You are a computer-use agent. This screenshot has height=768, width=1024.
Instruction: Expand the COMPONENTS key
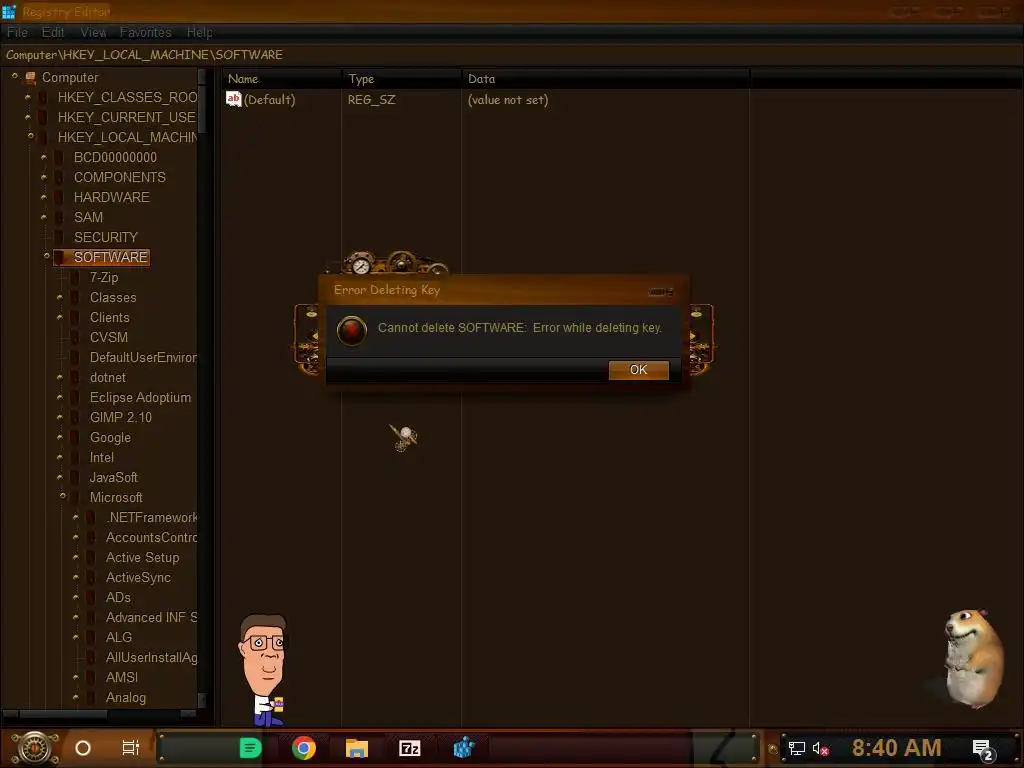[x=44, y=177]
